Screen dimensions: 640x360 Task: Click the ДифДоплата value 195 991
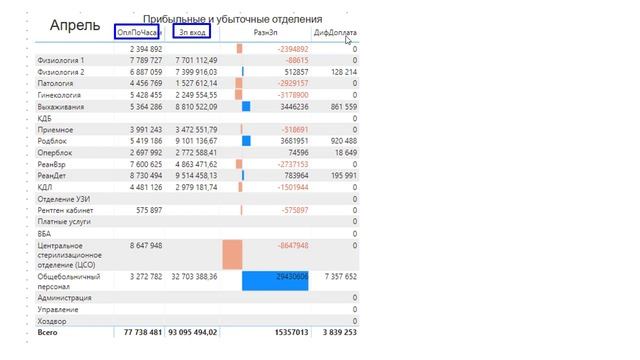click(344, 176)
